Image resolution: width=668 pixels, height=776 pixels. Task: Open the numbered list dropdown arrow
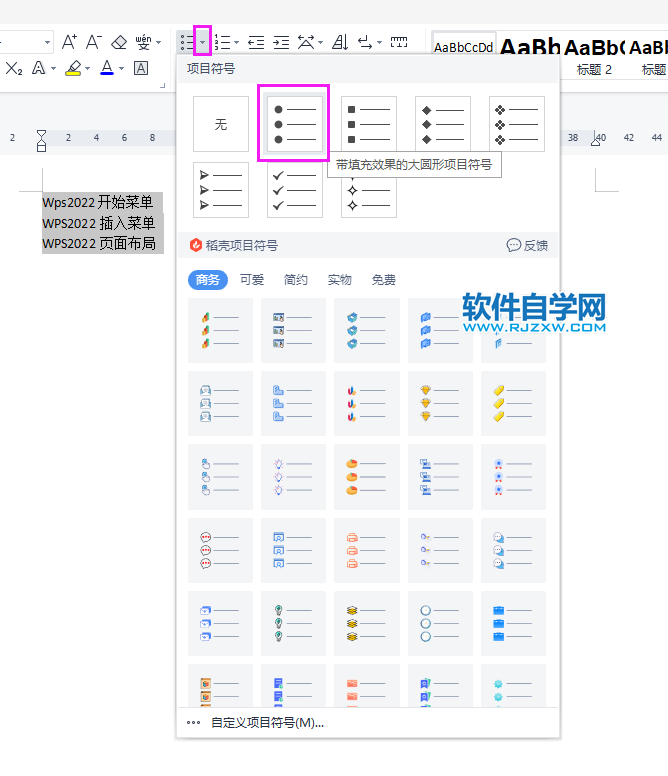point(236,43)
